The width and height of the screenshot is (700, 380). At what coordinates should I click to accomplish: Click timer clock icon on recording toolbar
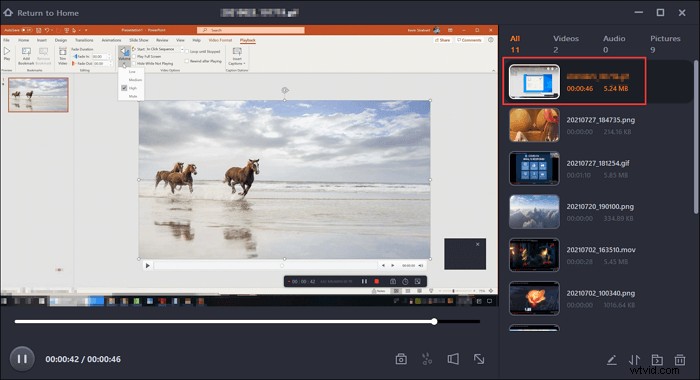(405, 281)
